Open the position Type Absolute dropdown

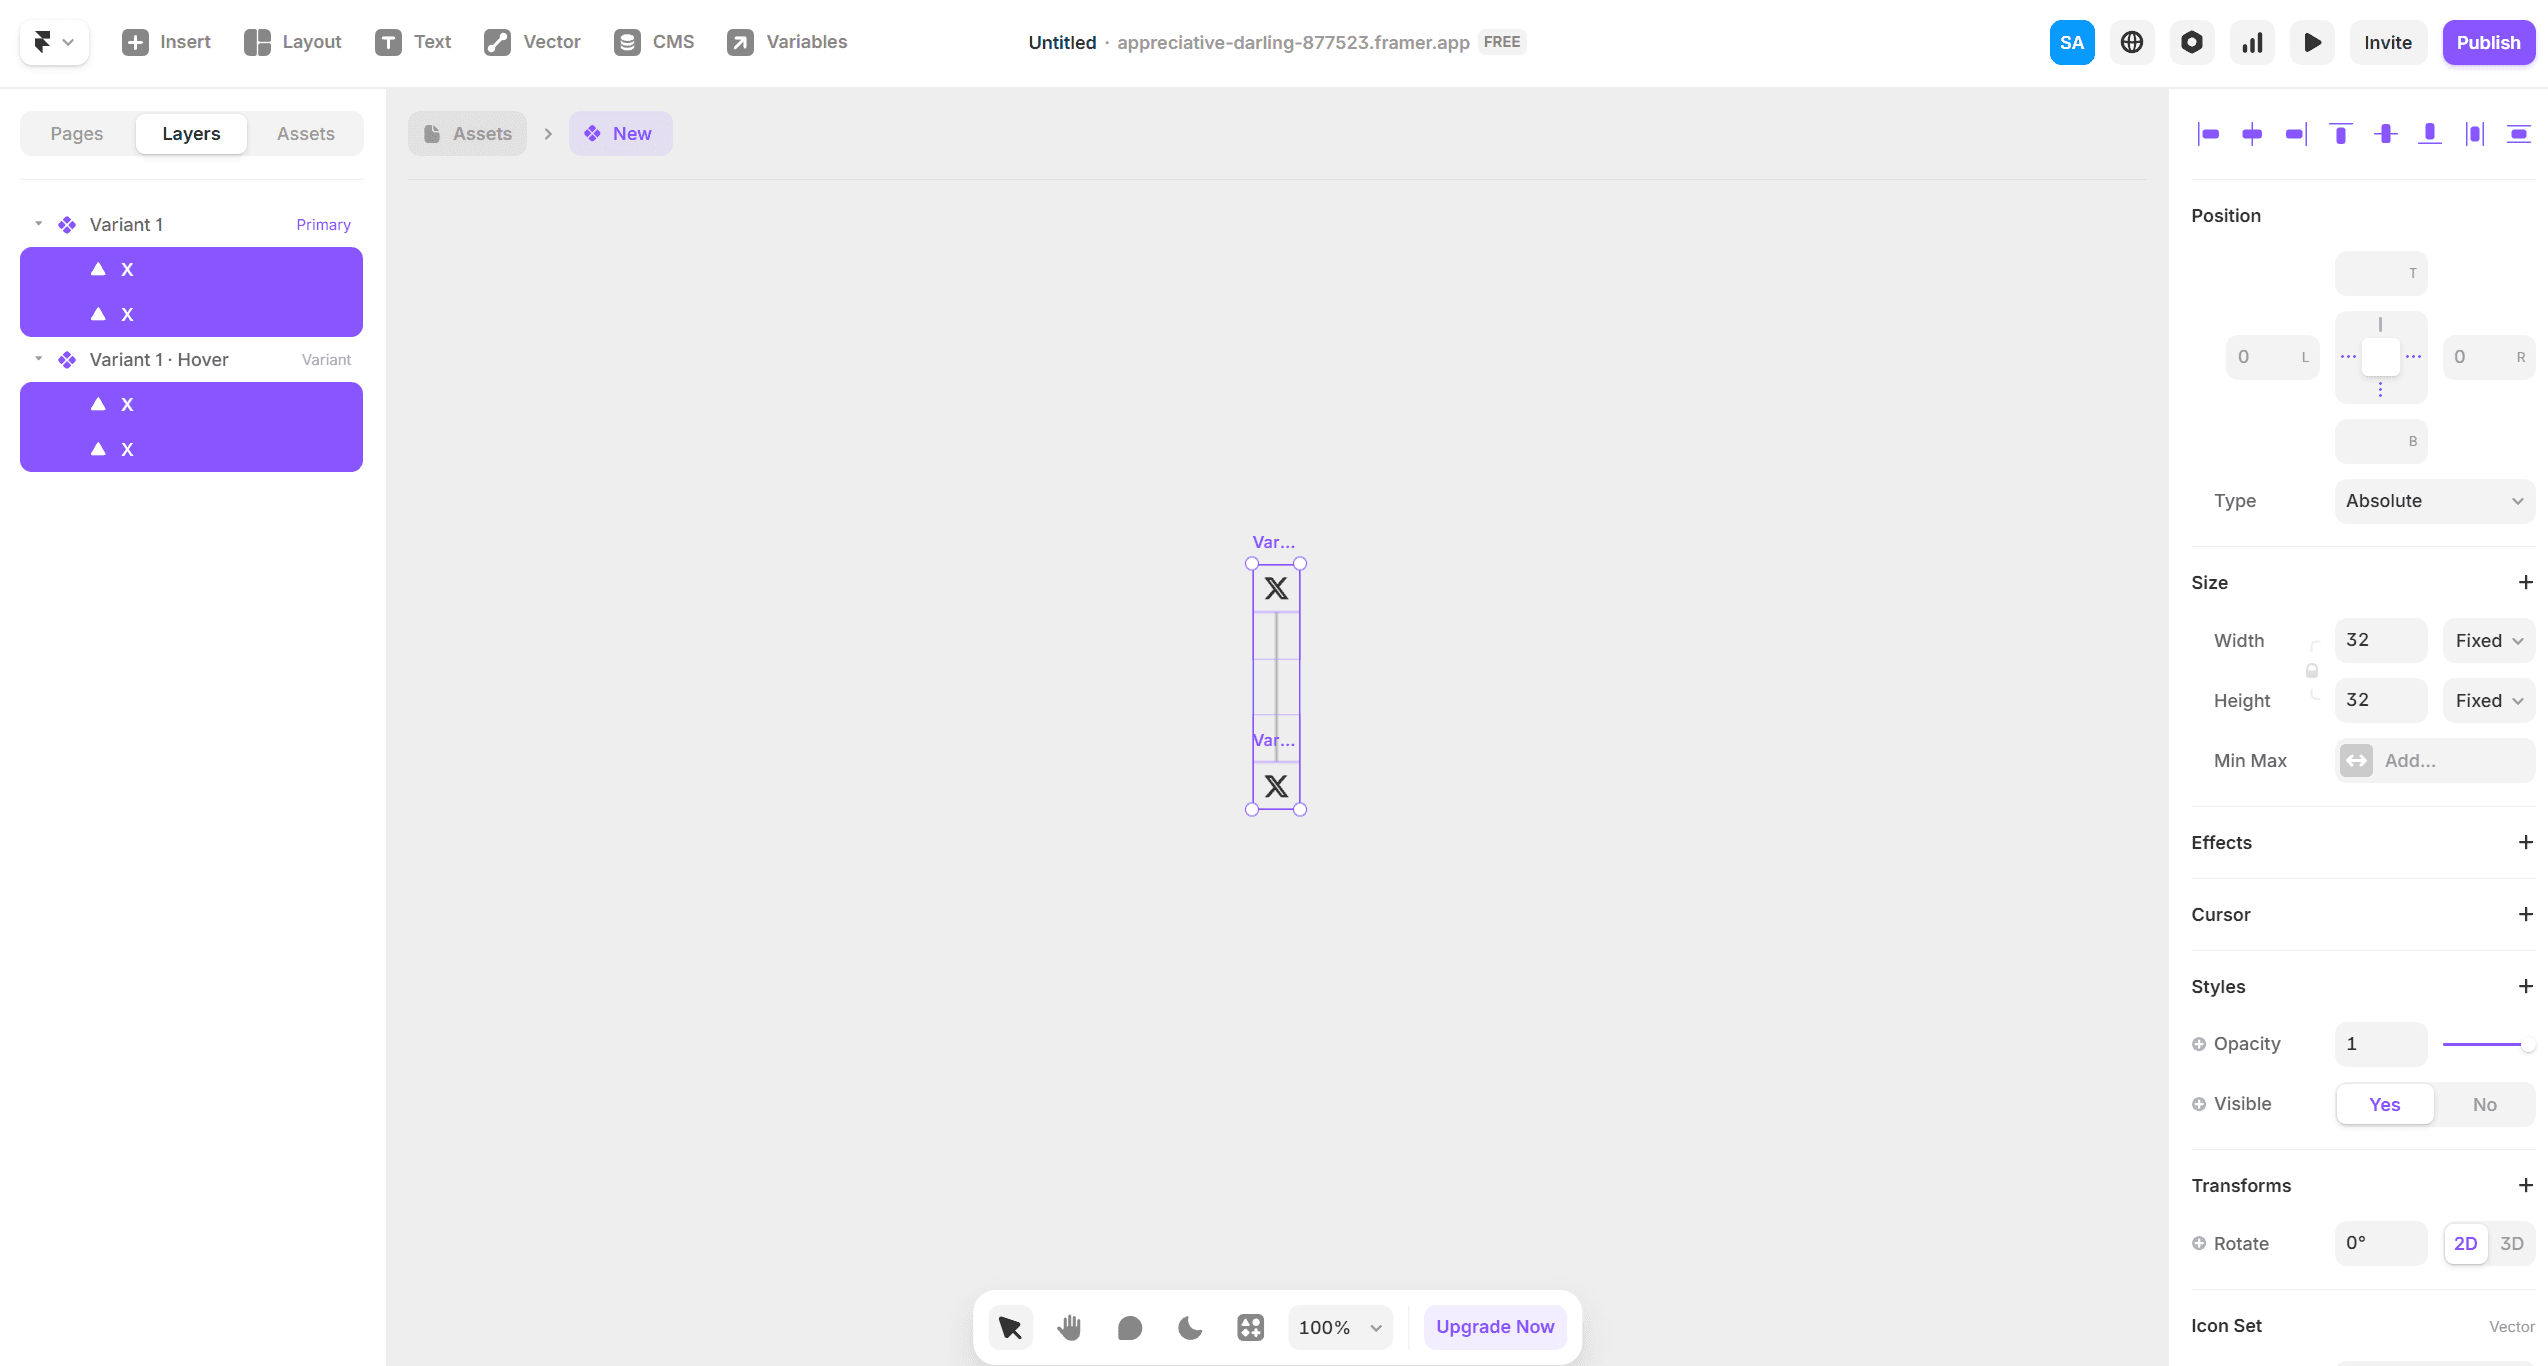2434,501
